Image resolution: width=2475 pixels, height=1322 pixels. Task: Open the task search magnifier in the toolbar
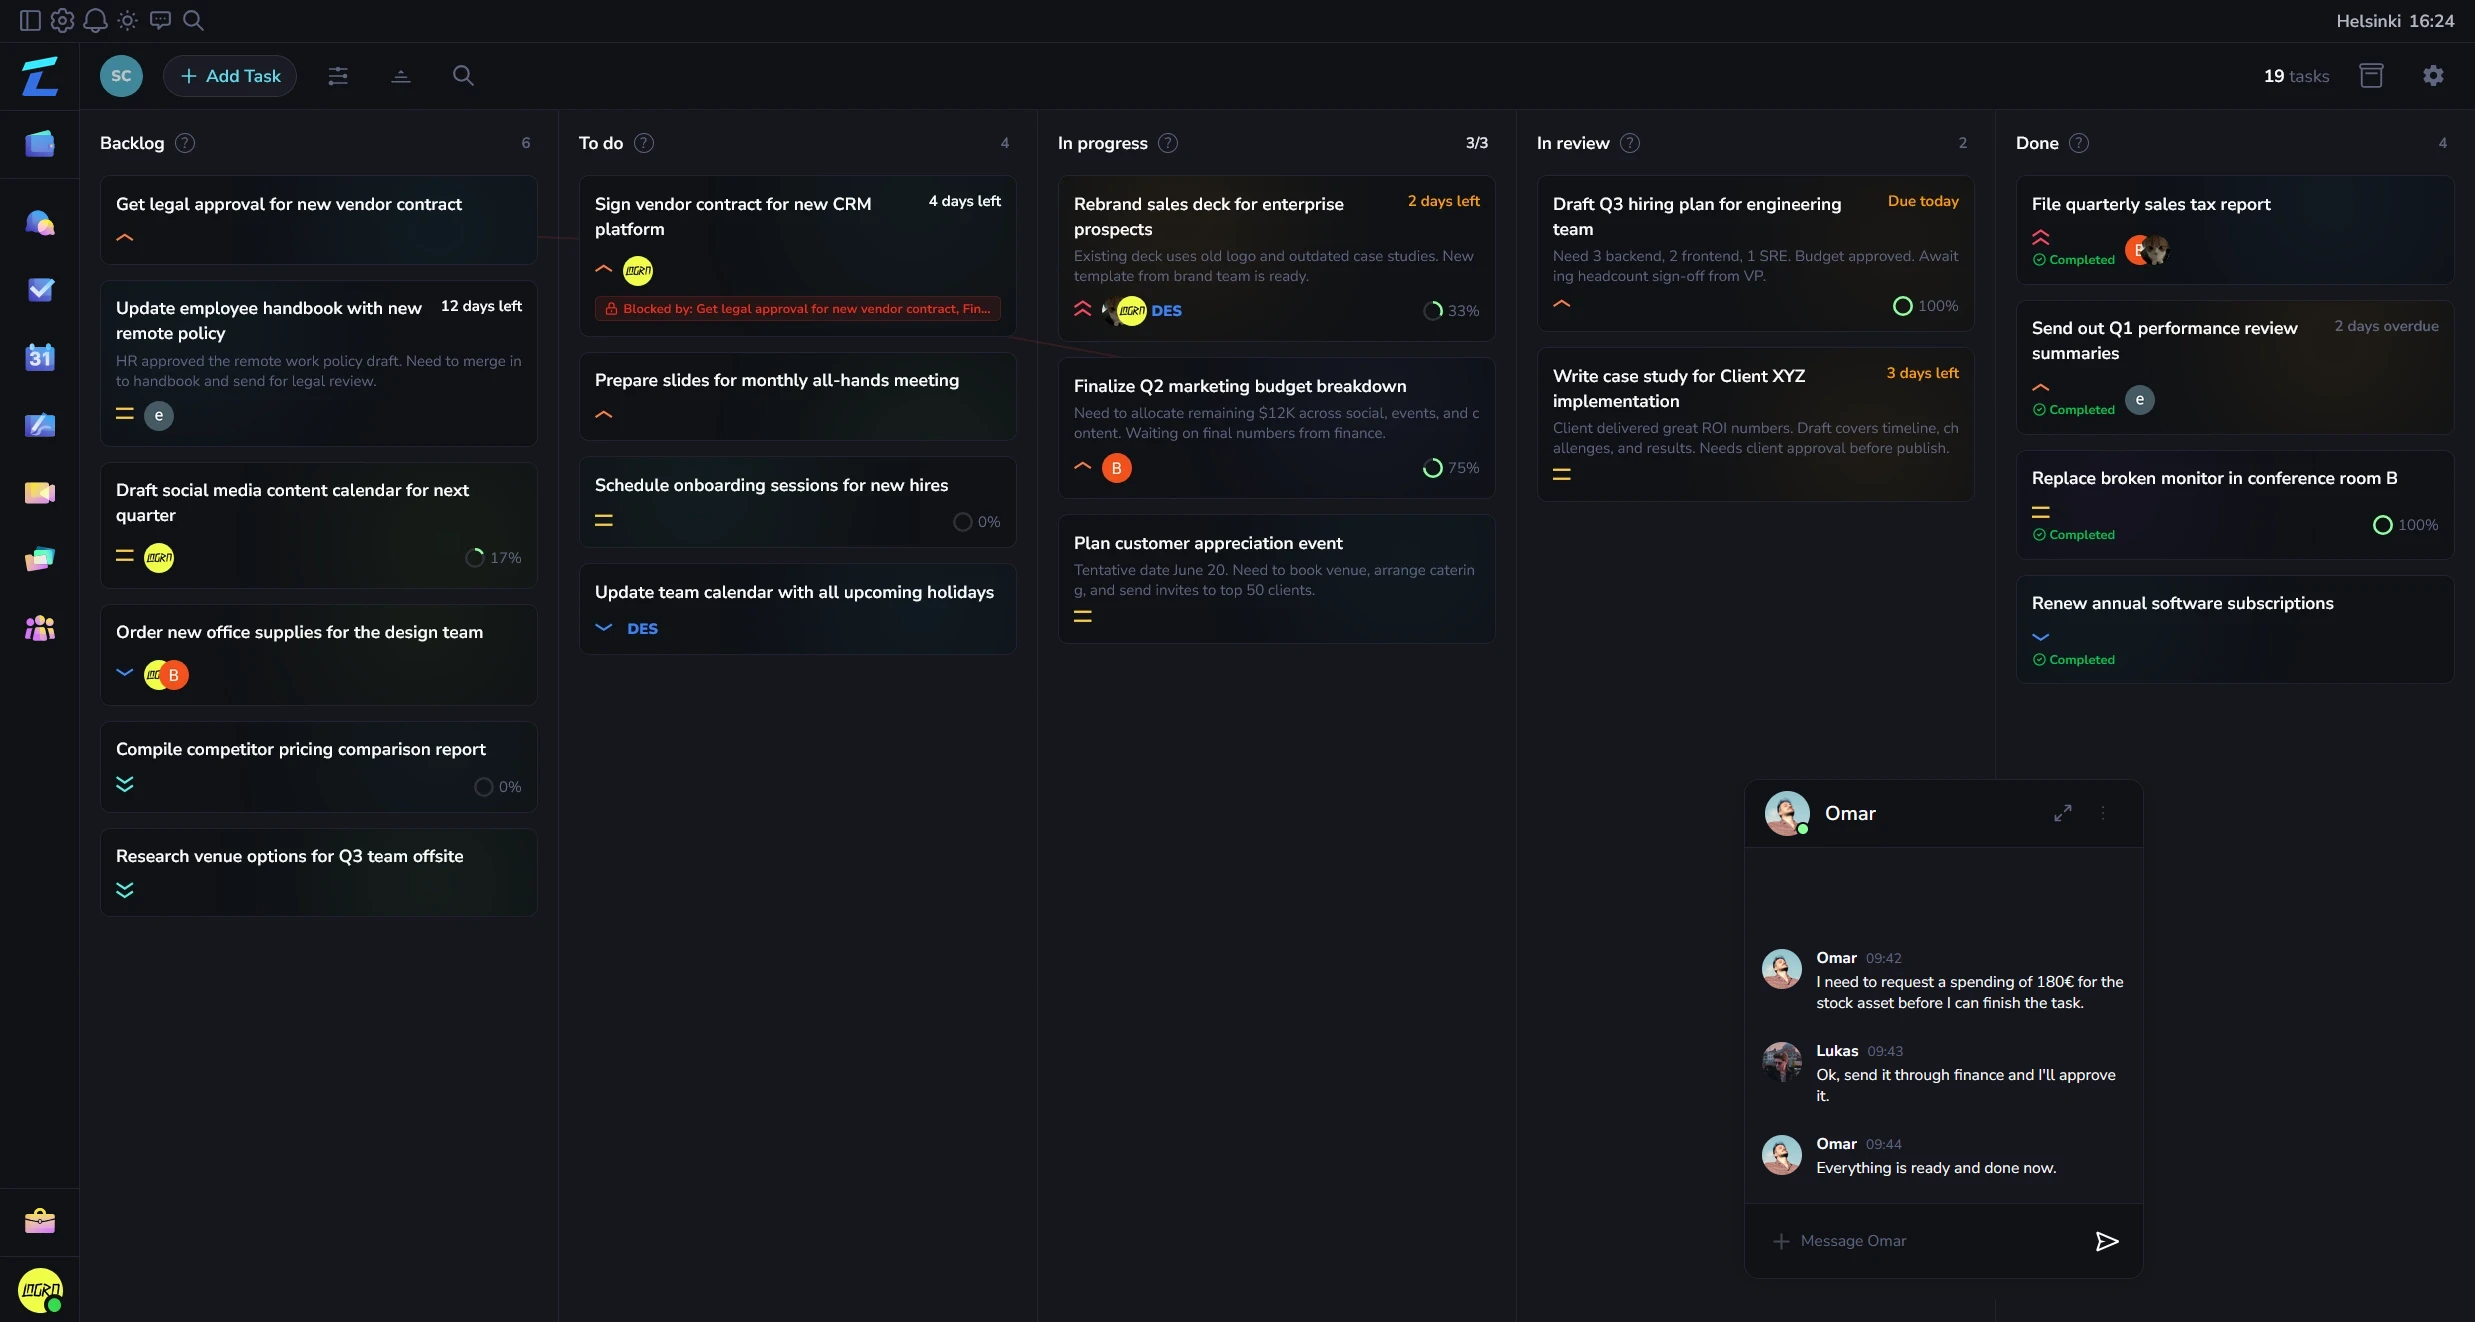coord(463,76)
